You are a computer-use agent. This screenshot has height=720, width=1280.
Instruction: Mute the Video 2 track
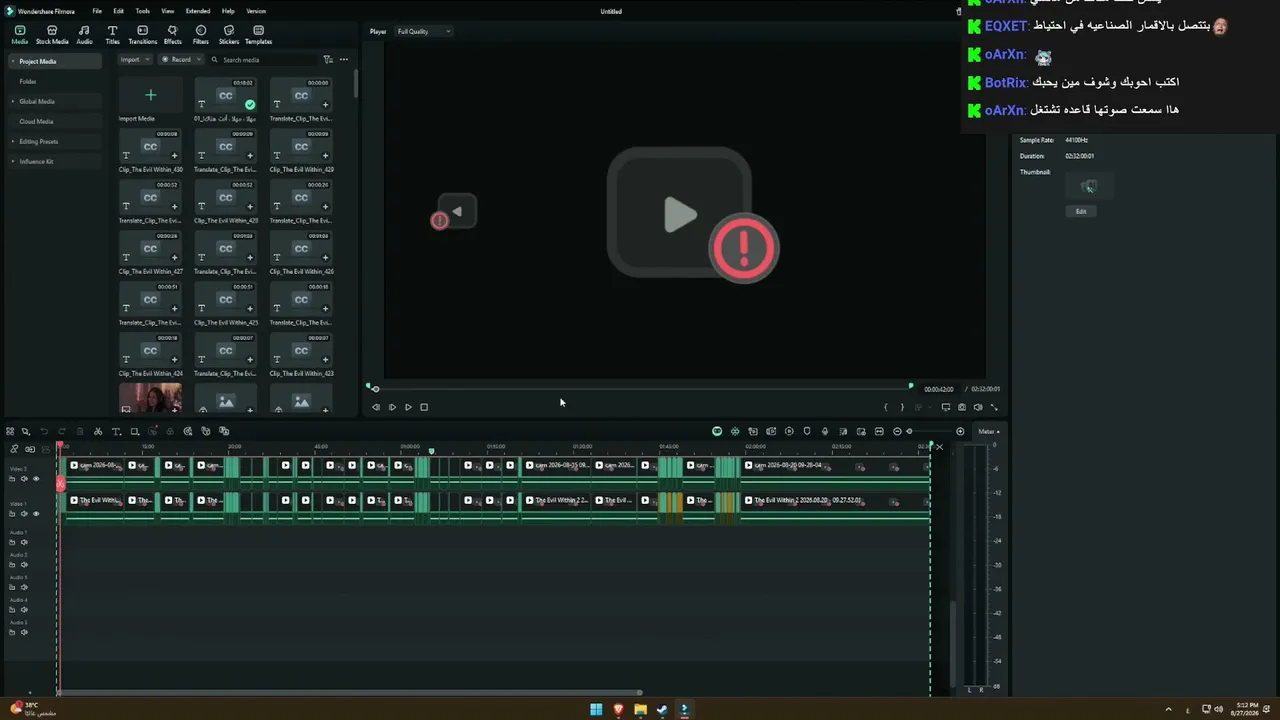pyautogui.click(x=25, y=479)
